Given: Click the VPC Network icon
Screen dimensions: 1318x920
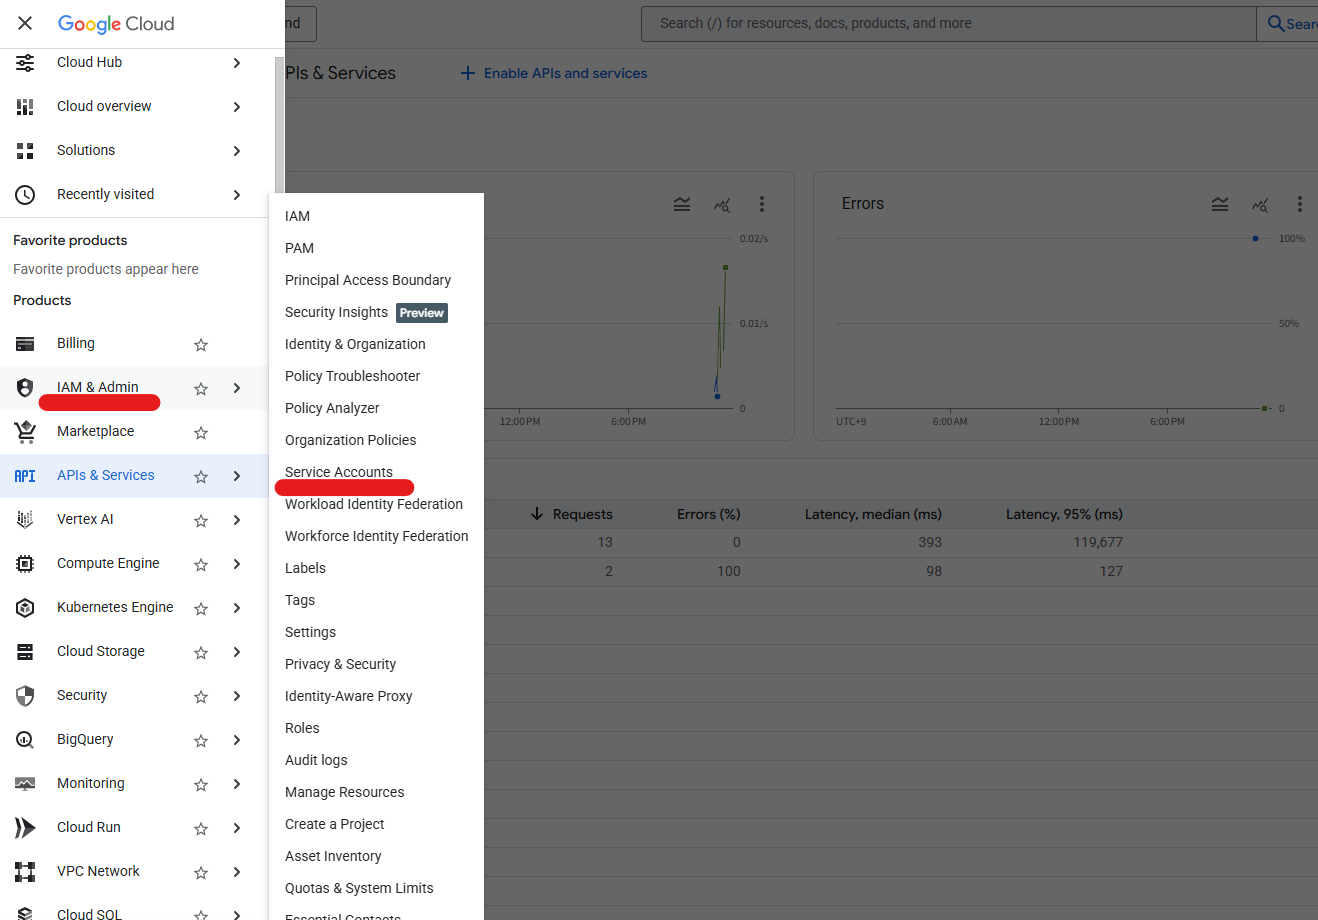Looking at the screenshot, I should pos(25,872).
